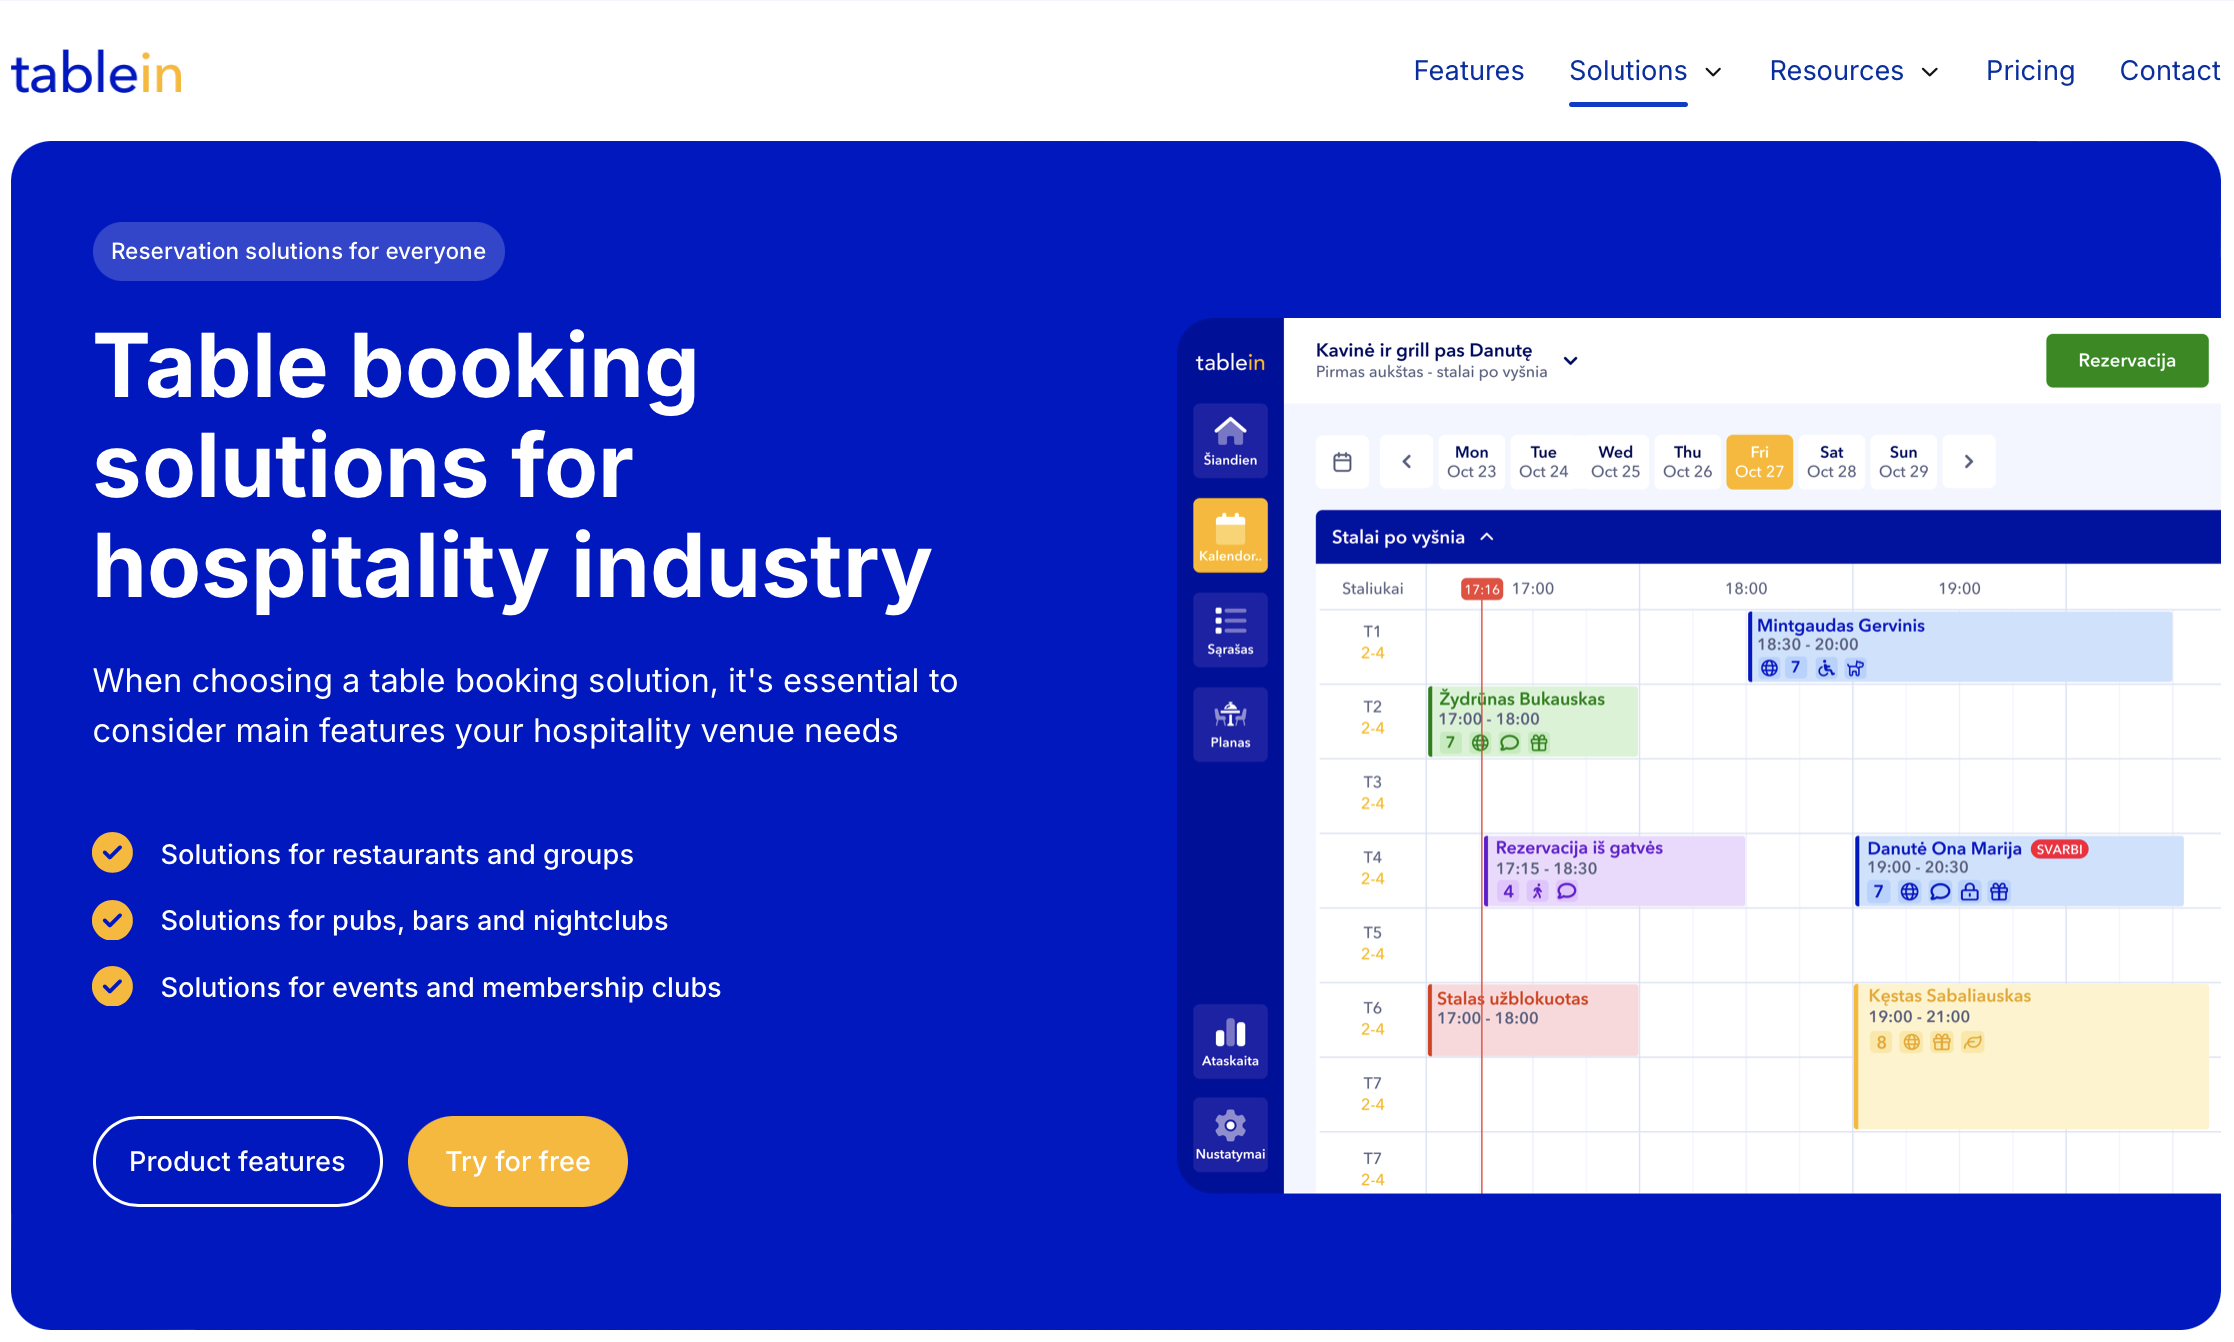Open the Ataskaita reports chart icon
Viewport: 2234px width, 1342px height.
point(1230,1042)
